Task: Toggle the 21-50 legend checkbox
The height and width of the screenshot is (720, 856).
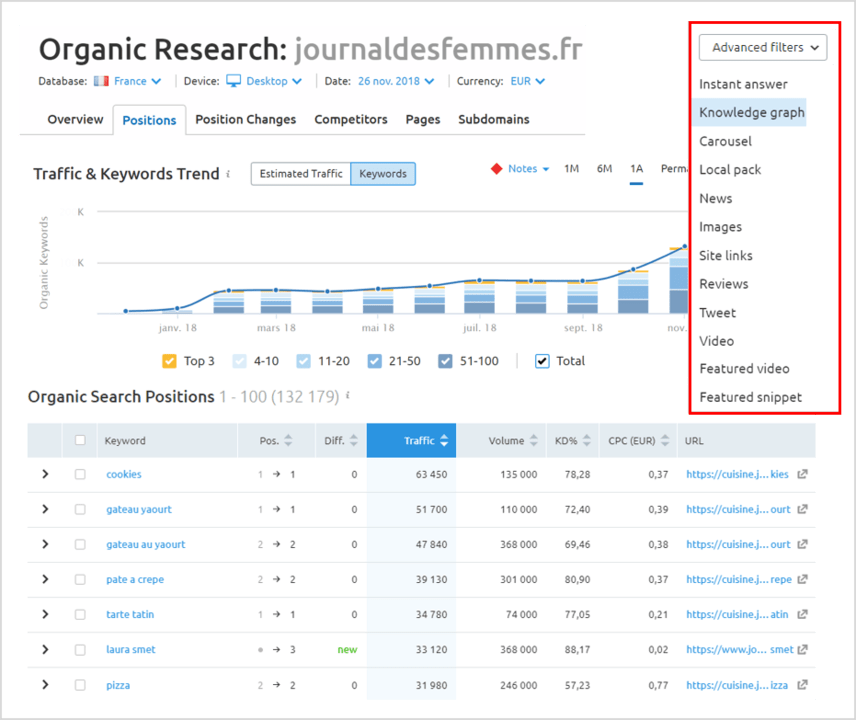Action: 374,361
